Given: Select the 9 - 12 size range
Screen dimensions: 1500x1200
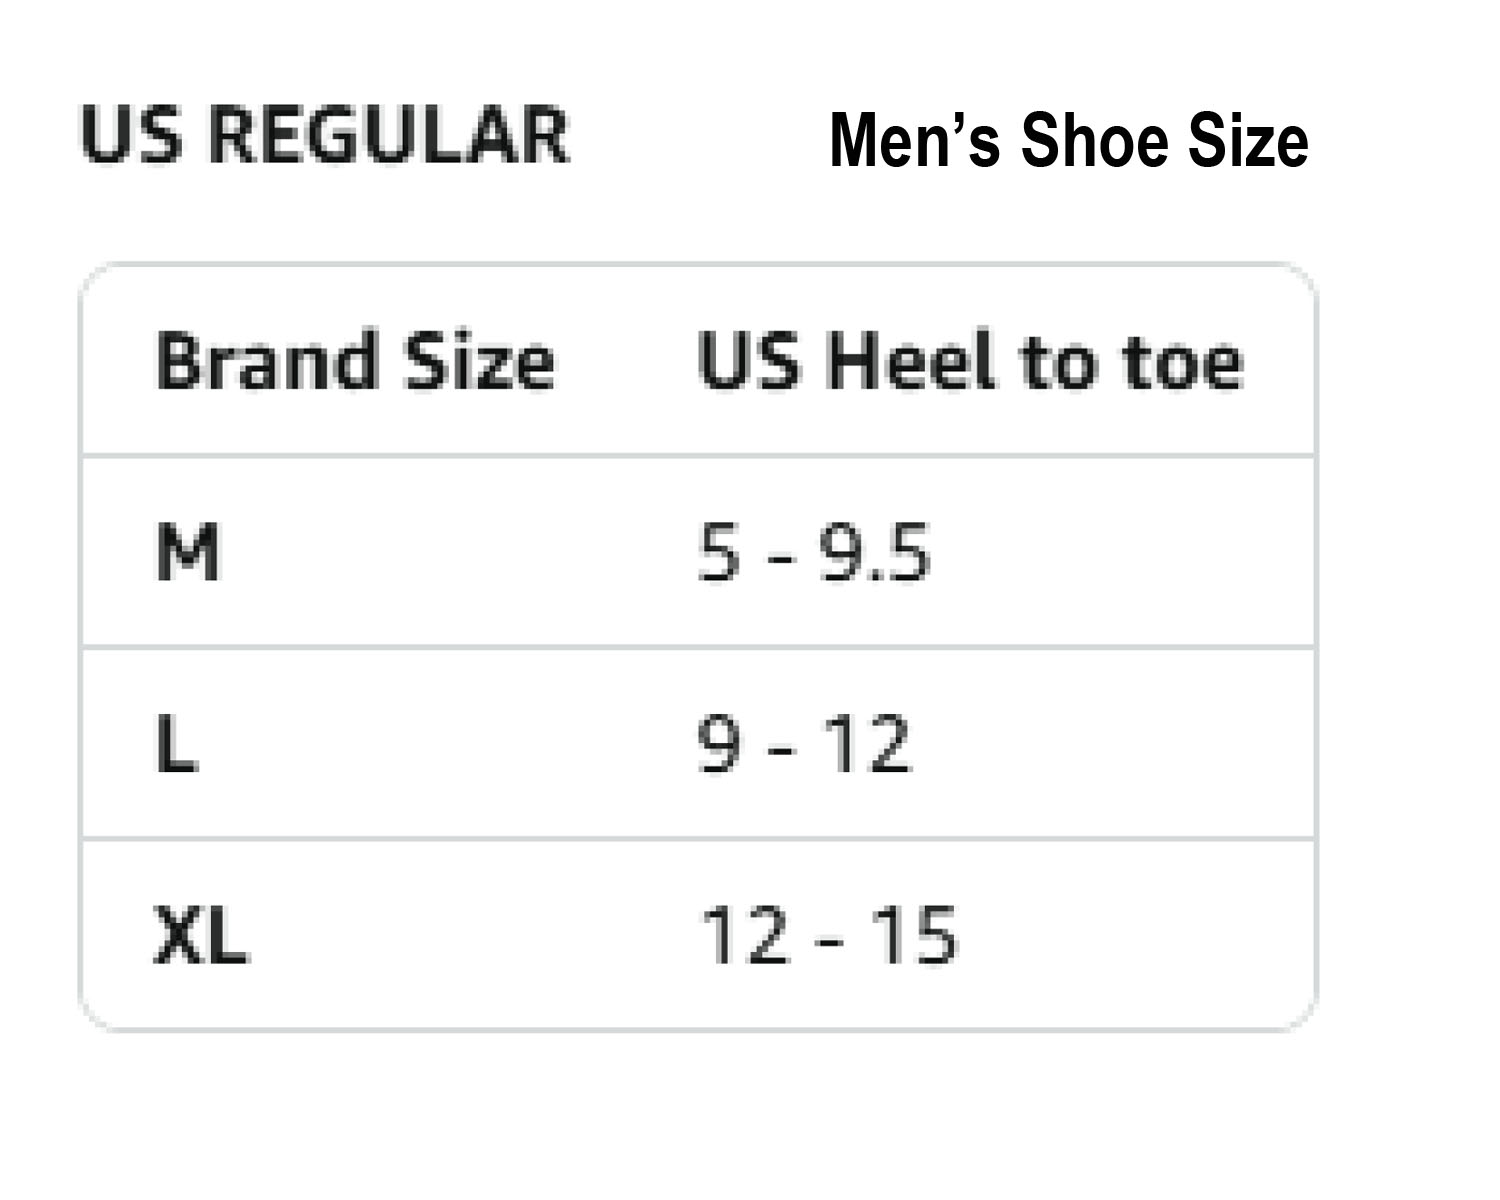Looking at the screenshot, I should (804, 744).
